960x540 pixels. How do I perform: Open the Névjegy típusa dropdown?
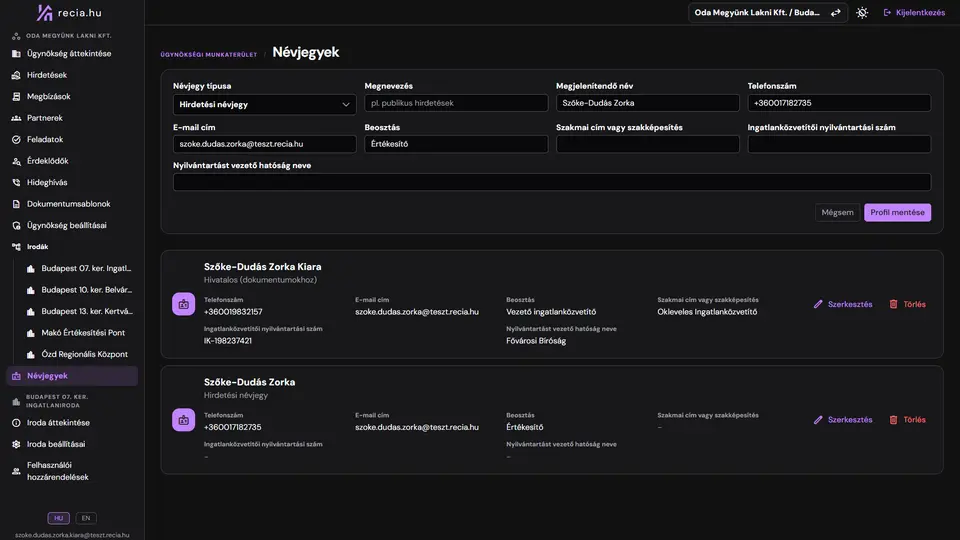(264, 105)
